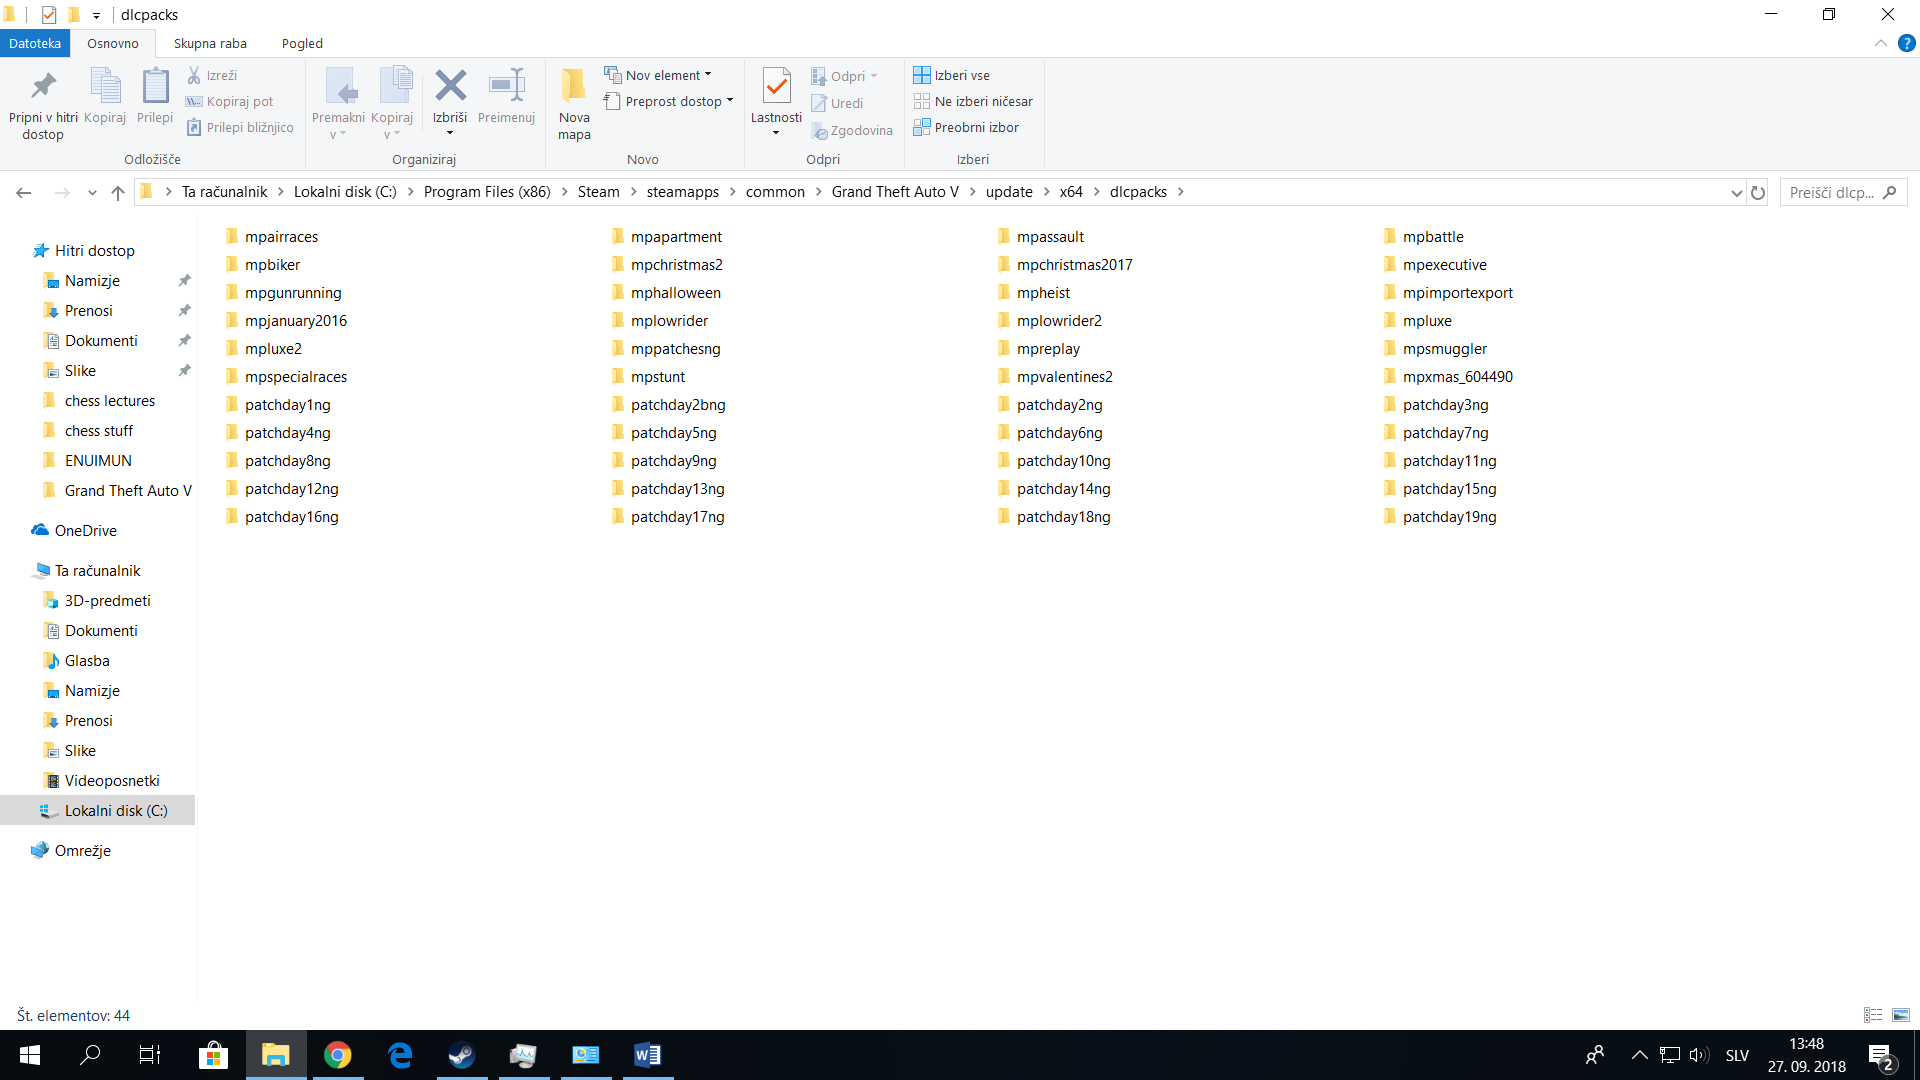Click Preobrni izbor

pyautogui.click(x=966, y=127)
